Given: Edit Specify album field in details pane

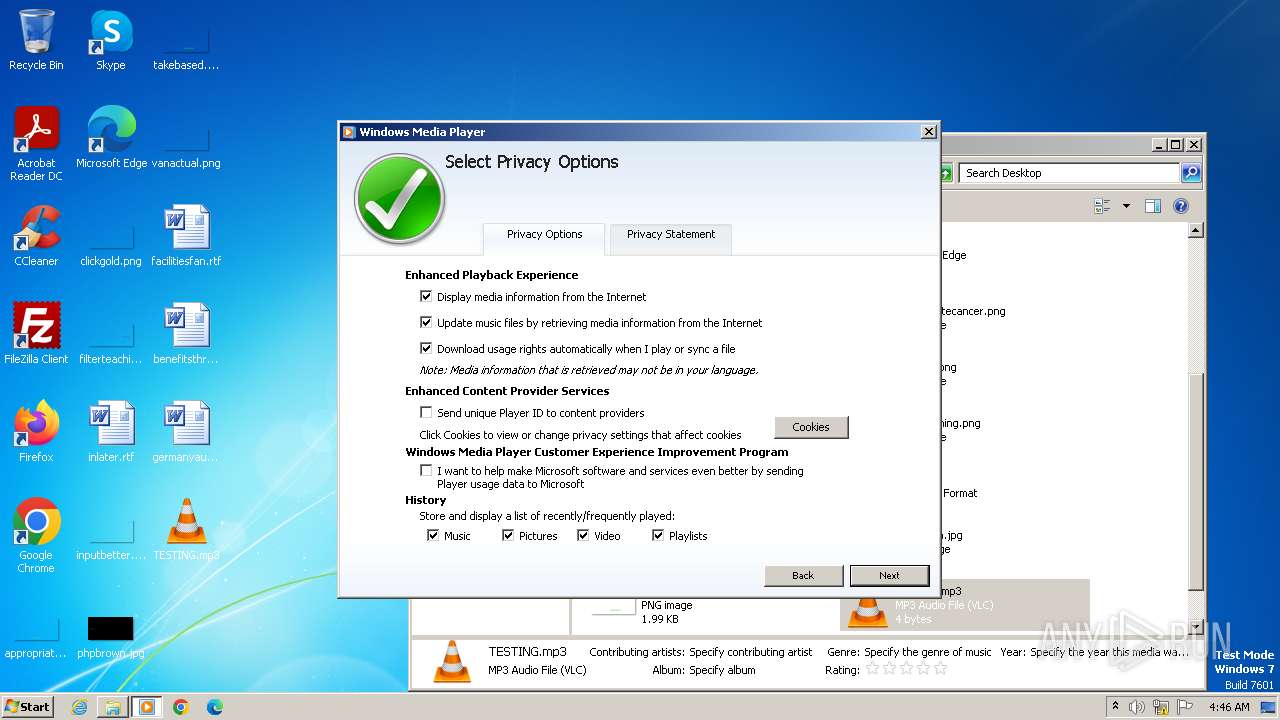Looking at the screenshot, I should pyautogui.click(x=722, y=670).
